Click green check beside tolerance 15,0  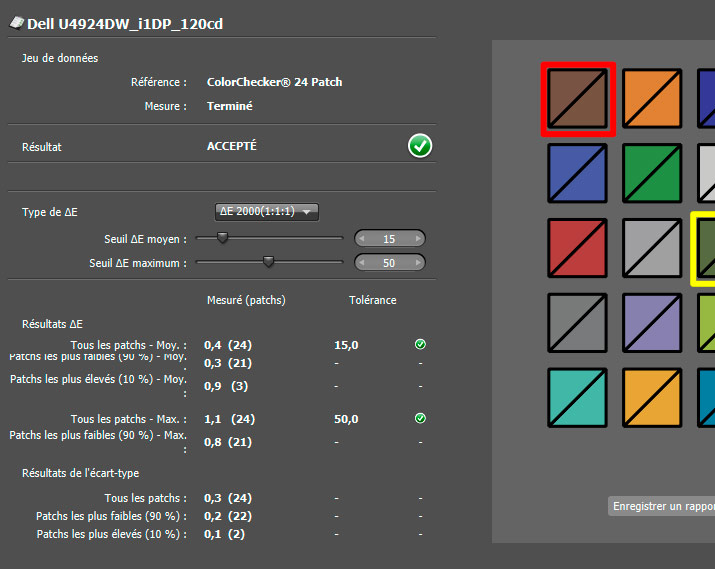click(420, 344)
